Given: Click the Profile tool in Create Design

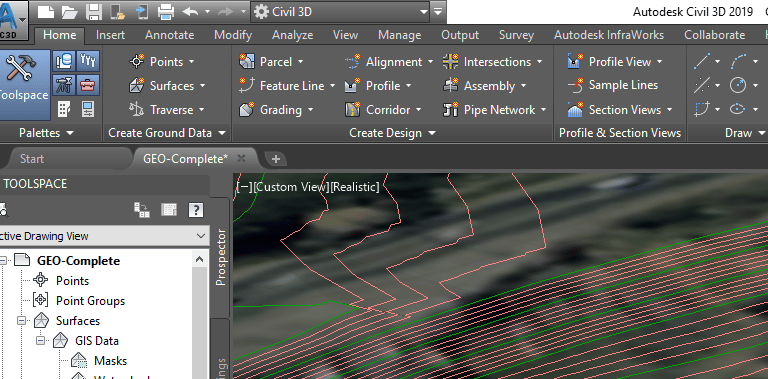Looking at the screenshot, I should tap(379, 86).
